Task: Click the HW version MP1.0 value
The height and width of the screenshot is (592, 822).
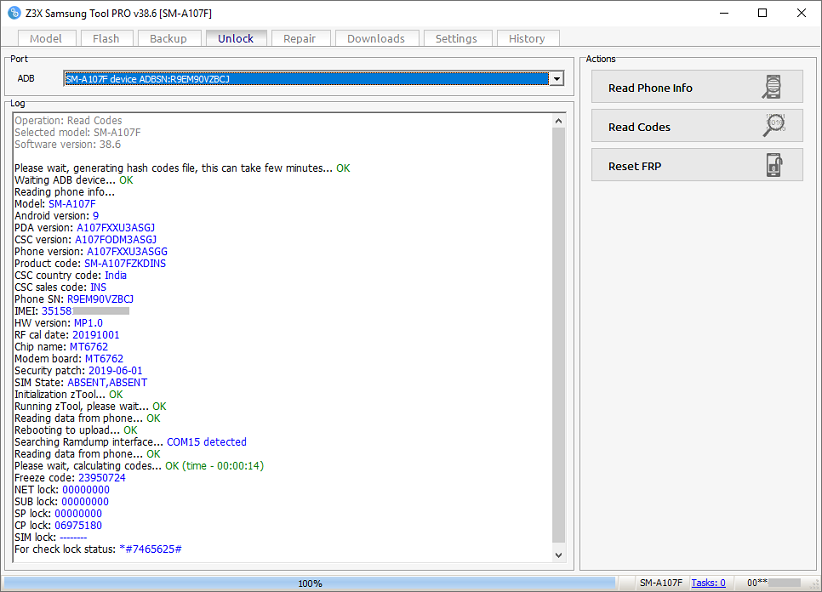Action: click(88, 323)
